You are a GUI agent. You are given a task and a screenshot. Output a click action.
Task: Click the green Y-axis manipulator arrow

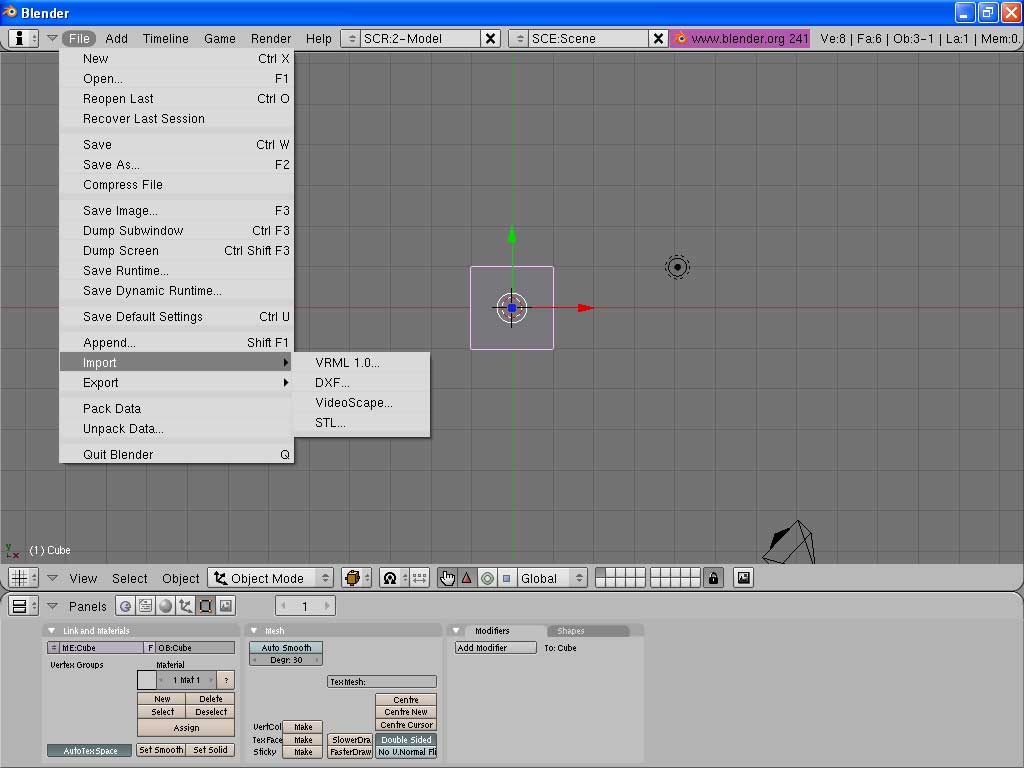point(512,235)
